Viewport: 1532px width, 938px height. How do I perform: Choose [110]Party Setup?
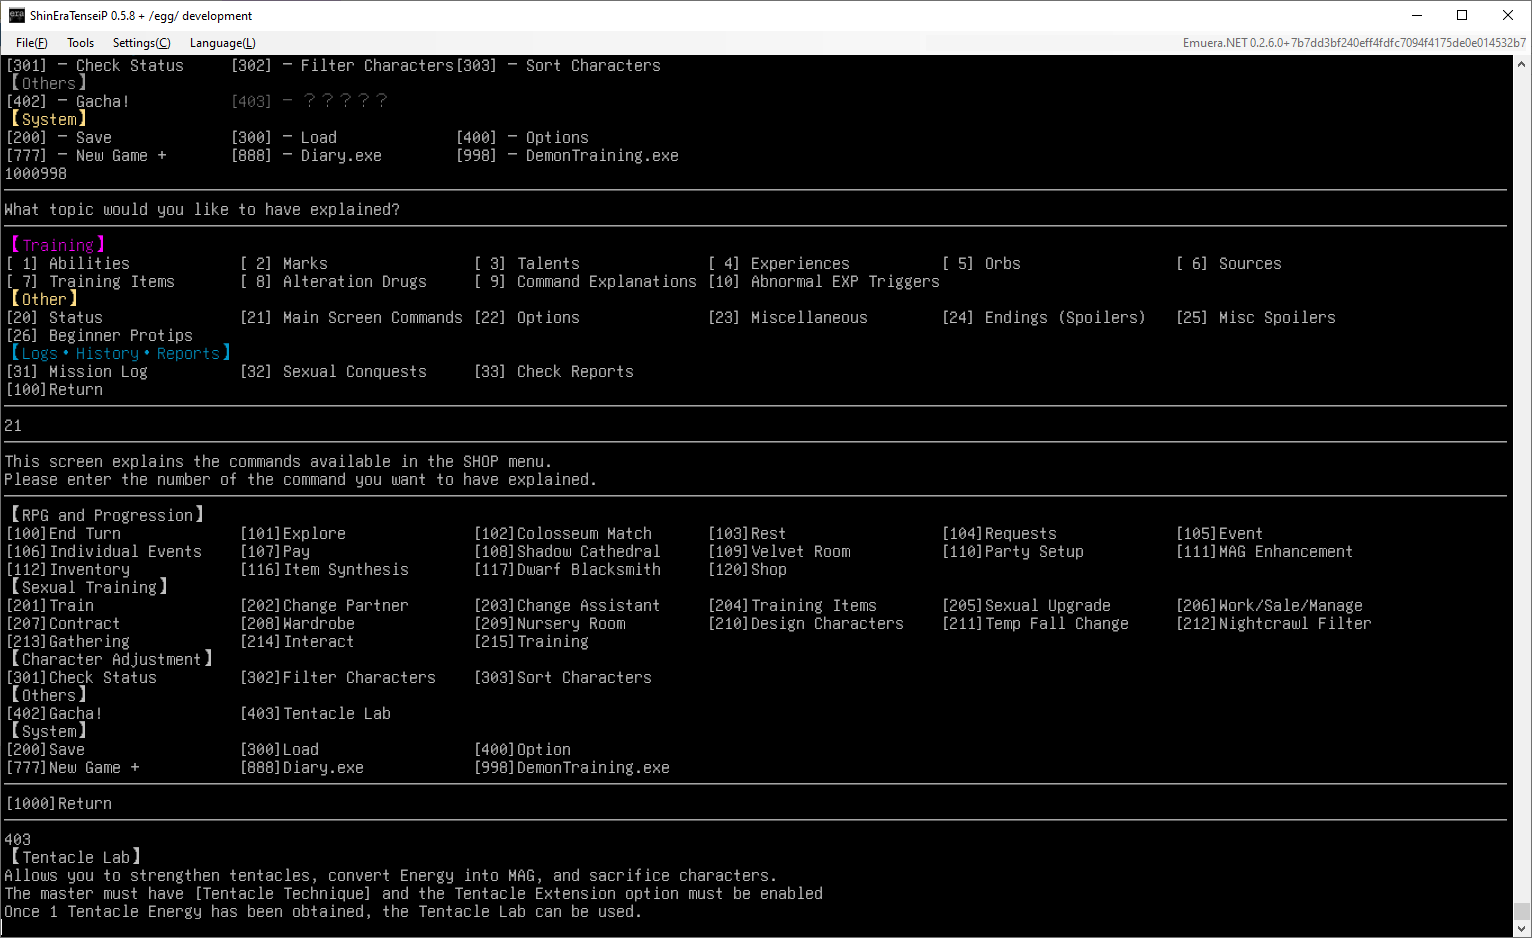pos(1013,552)
